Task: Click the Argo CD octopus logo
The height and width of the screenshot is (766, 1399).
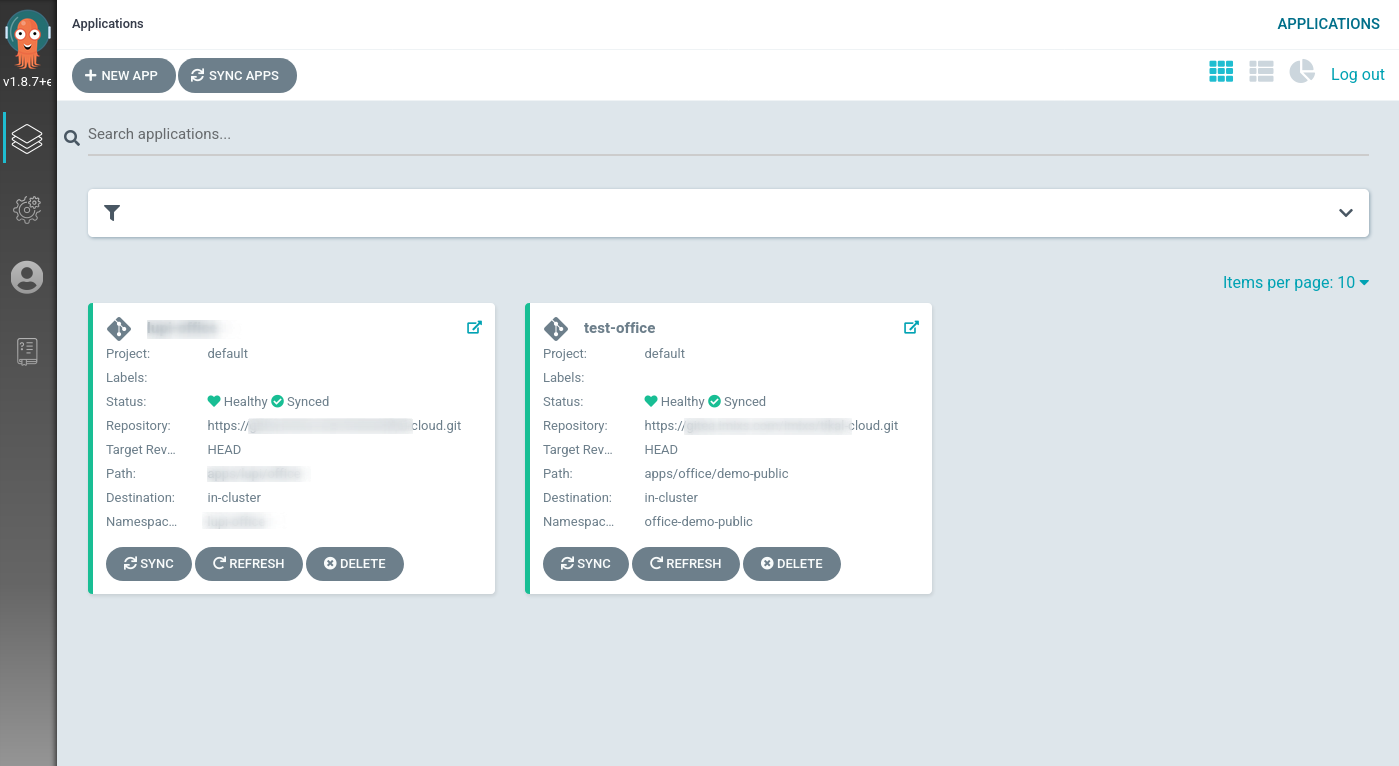Action: [x=28, y=40]
